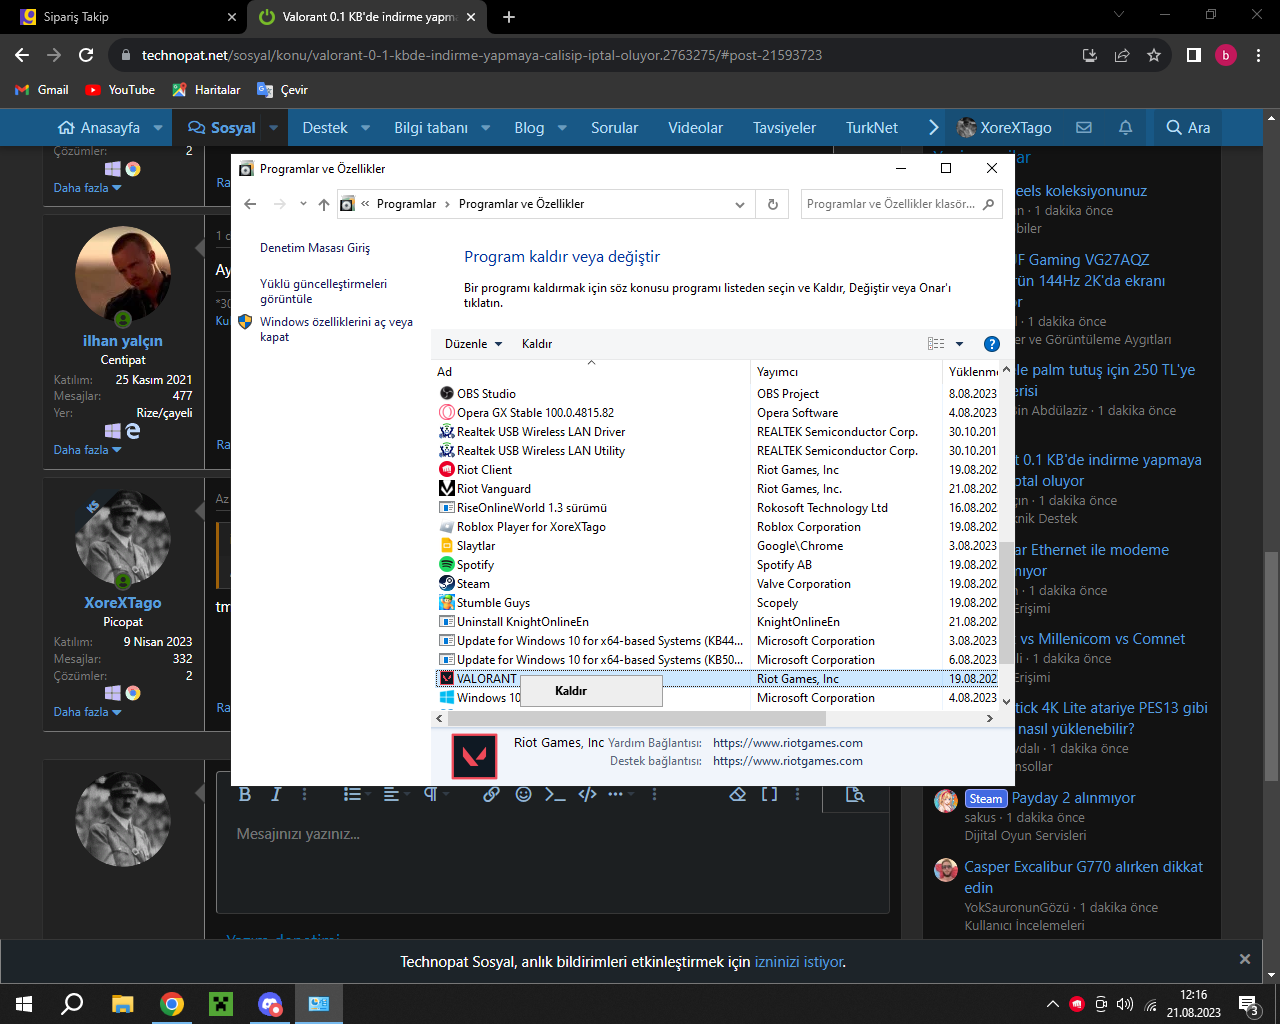1280x1024 pixels.
Task: Click the Programlar breadcrumb in address bar
Action: pyautogui.click(x=406, y=204)
